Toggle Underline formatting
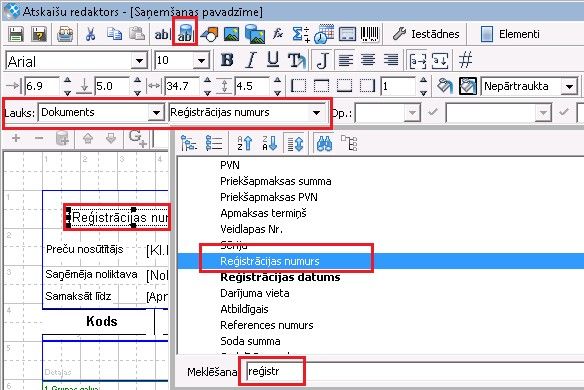 [273, 60]
